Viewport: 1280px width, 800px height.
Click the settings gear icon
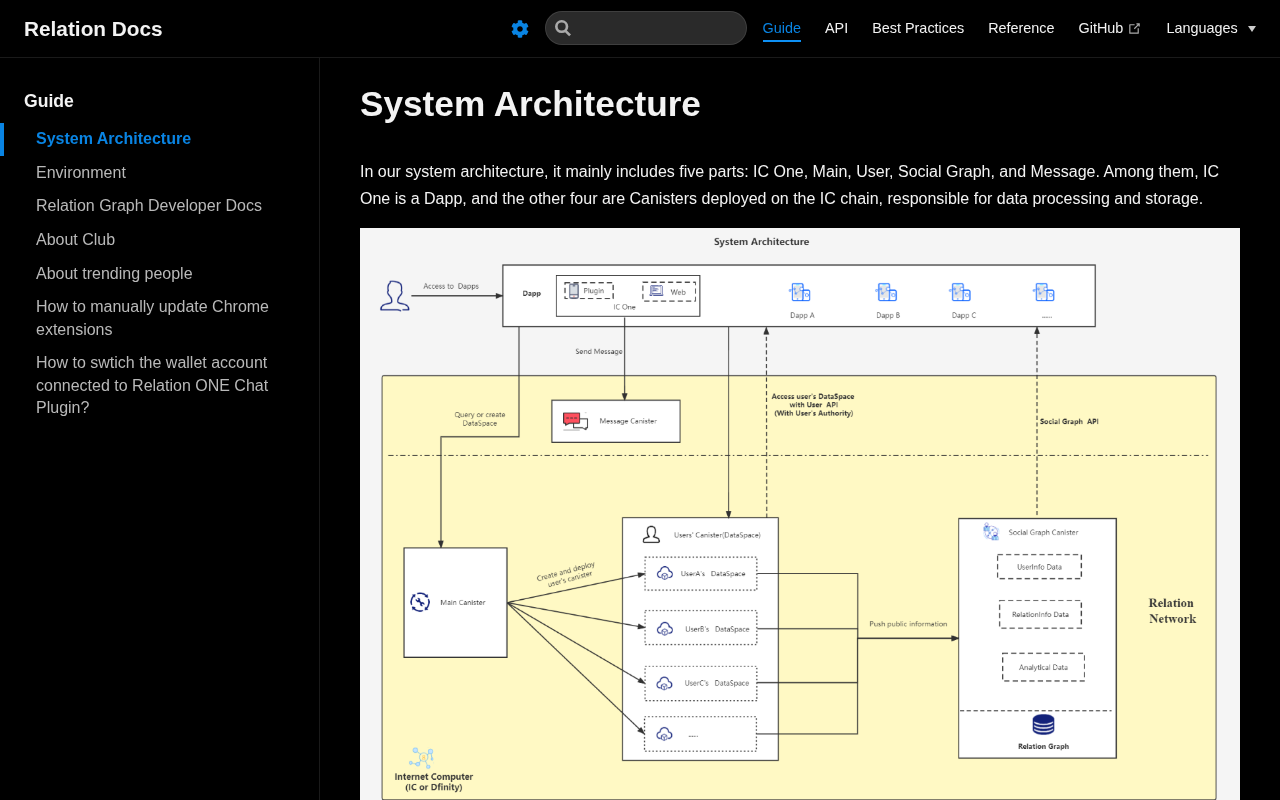pos(520,29)
